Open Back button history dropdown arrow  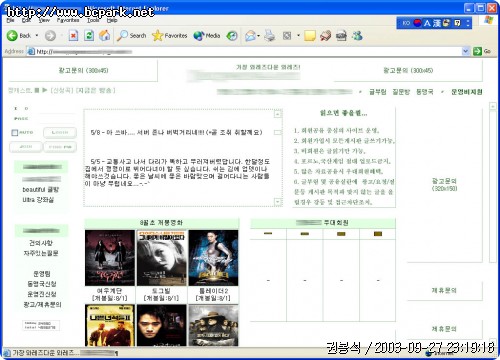[x=37, y=35]
